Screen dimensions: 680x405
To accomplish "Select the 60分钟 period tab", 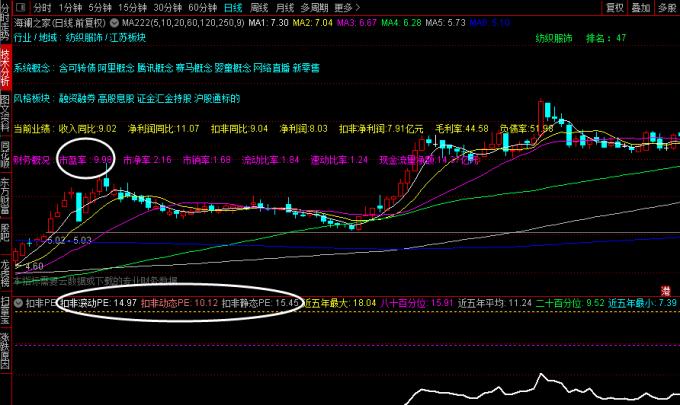I will (203, 7).
